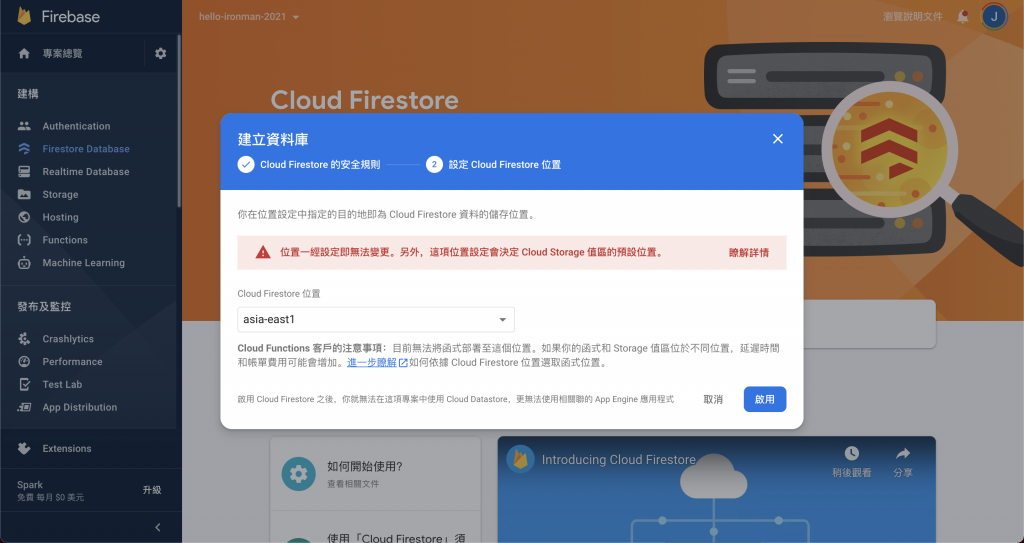
Task: Open Functions in sidebar
Action: pos(65,240)
